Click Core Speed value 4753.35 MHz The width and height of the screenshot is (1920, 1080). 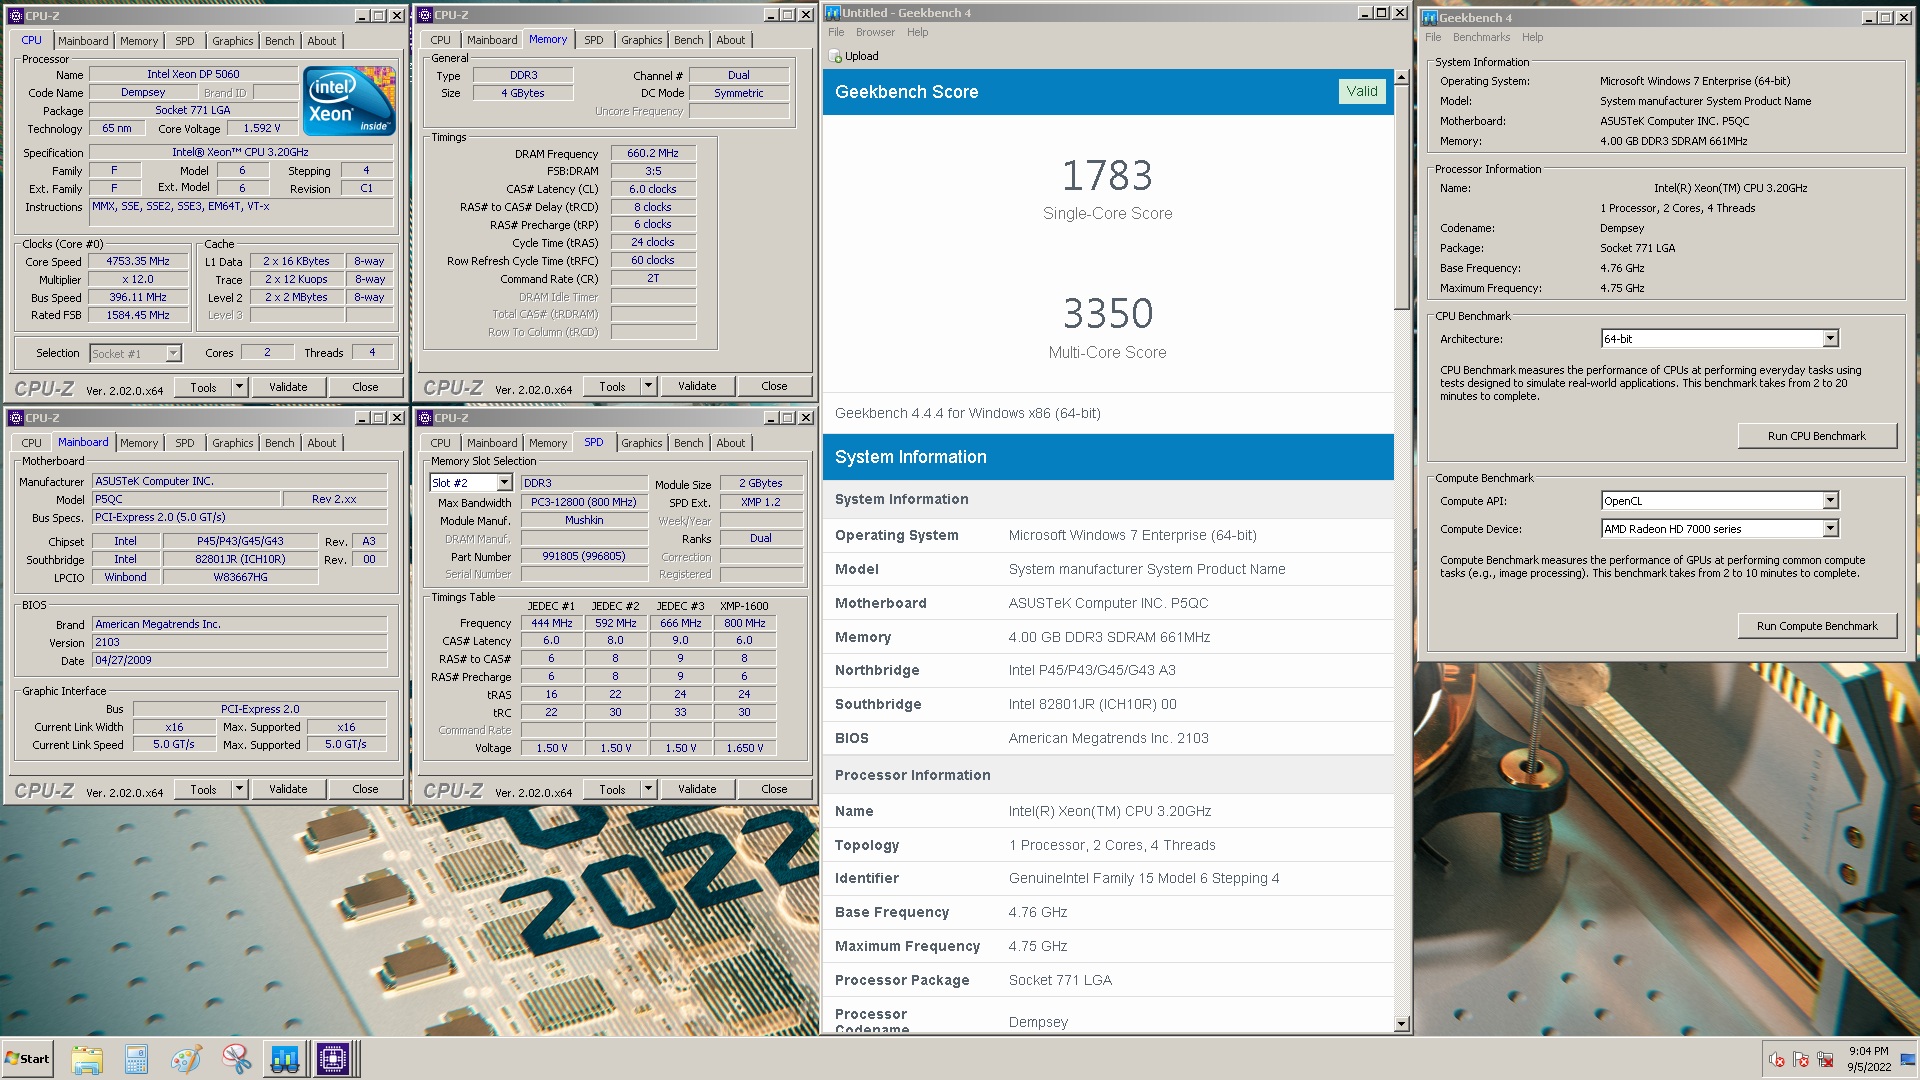[138, 261]
